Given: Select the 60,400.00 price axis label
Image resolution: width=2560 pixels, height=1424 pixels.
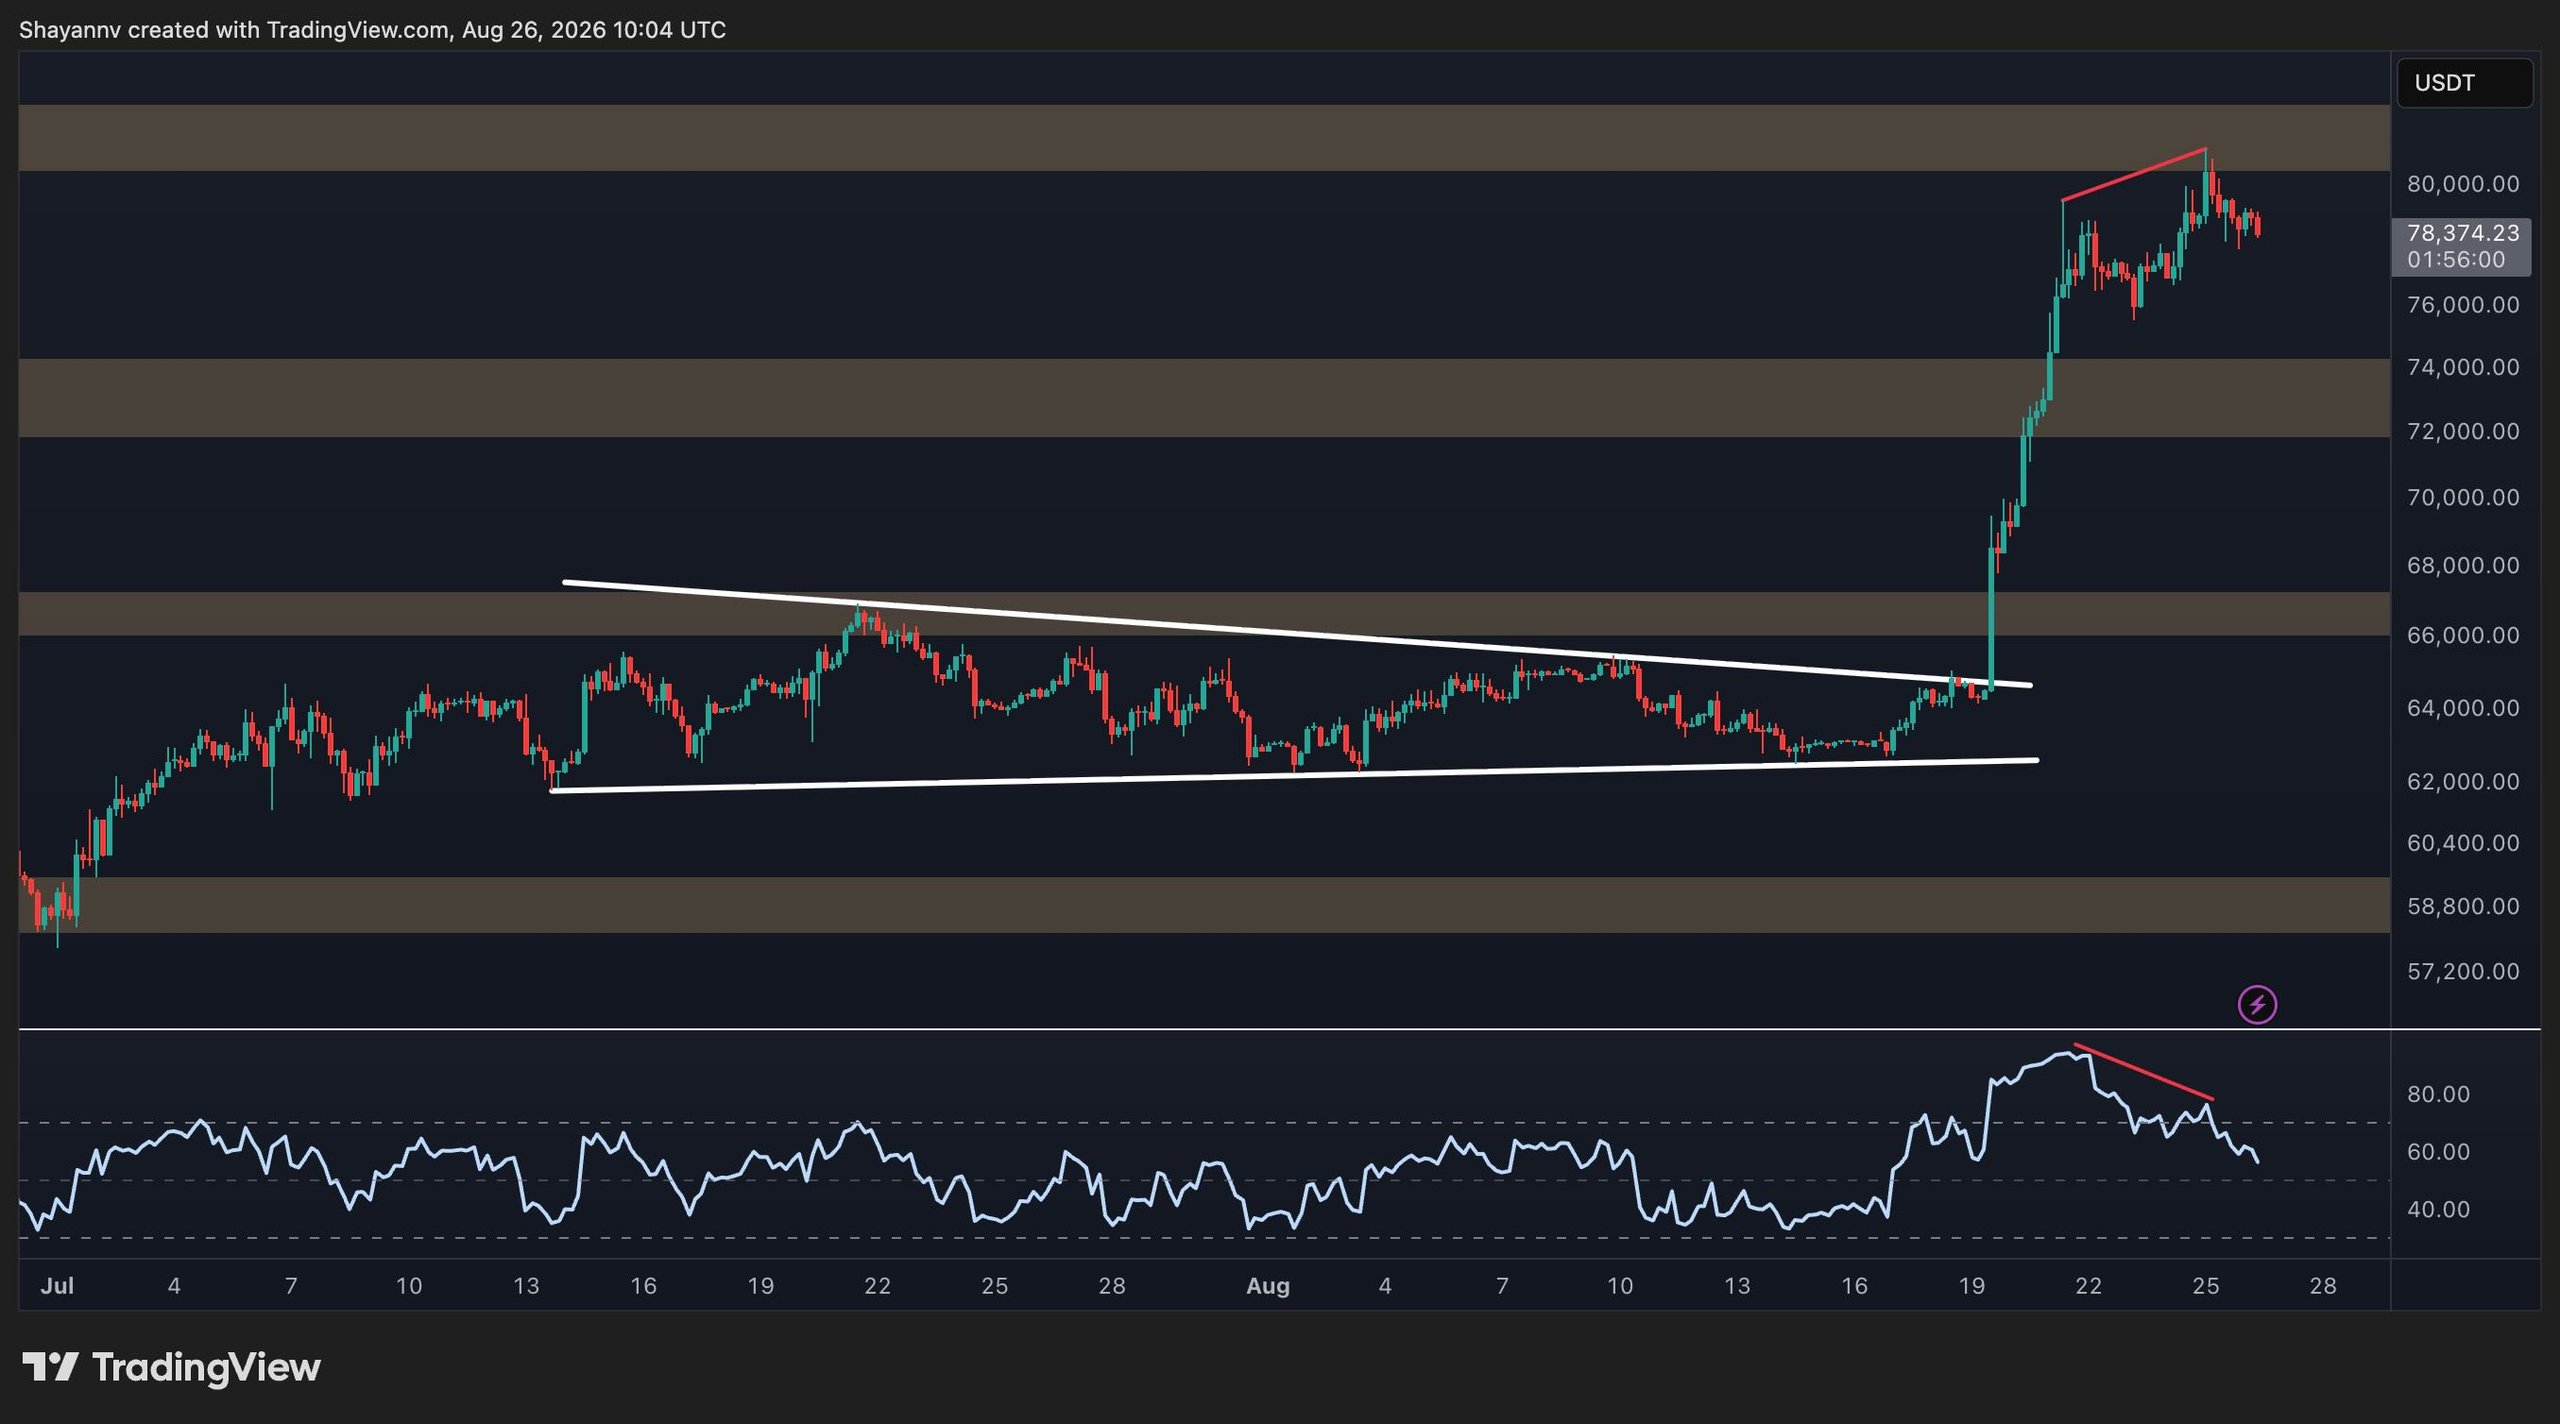Looking at the screenshot, I should coord(2462,843).
